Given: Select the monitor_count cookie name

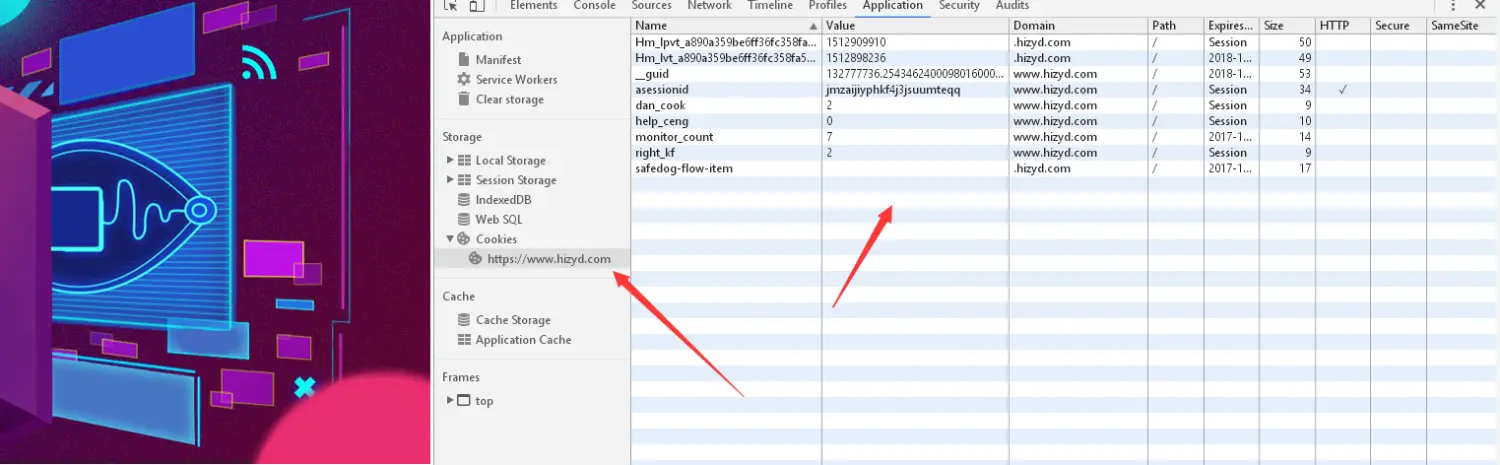Looking at the screenshot, I should [x=674, y=137].
